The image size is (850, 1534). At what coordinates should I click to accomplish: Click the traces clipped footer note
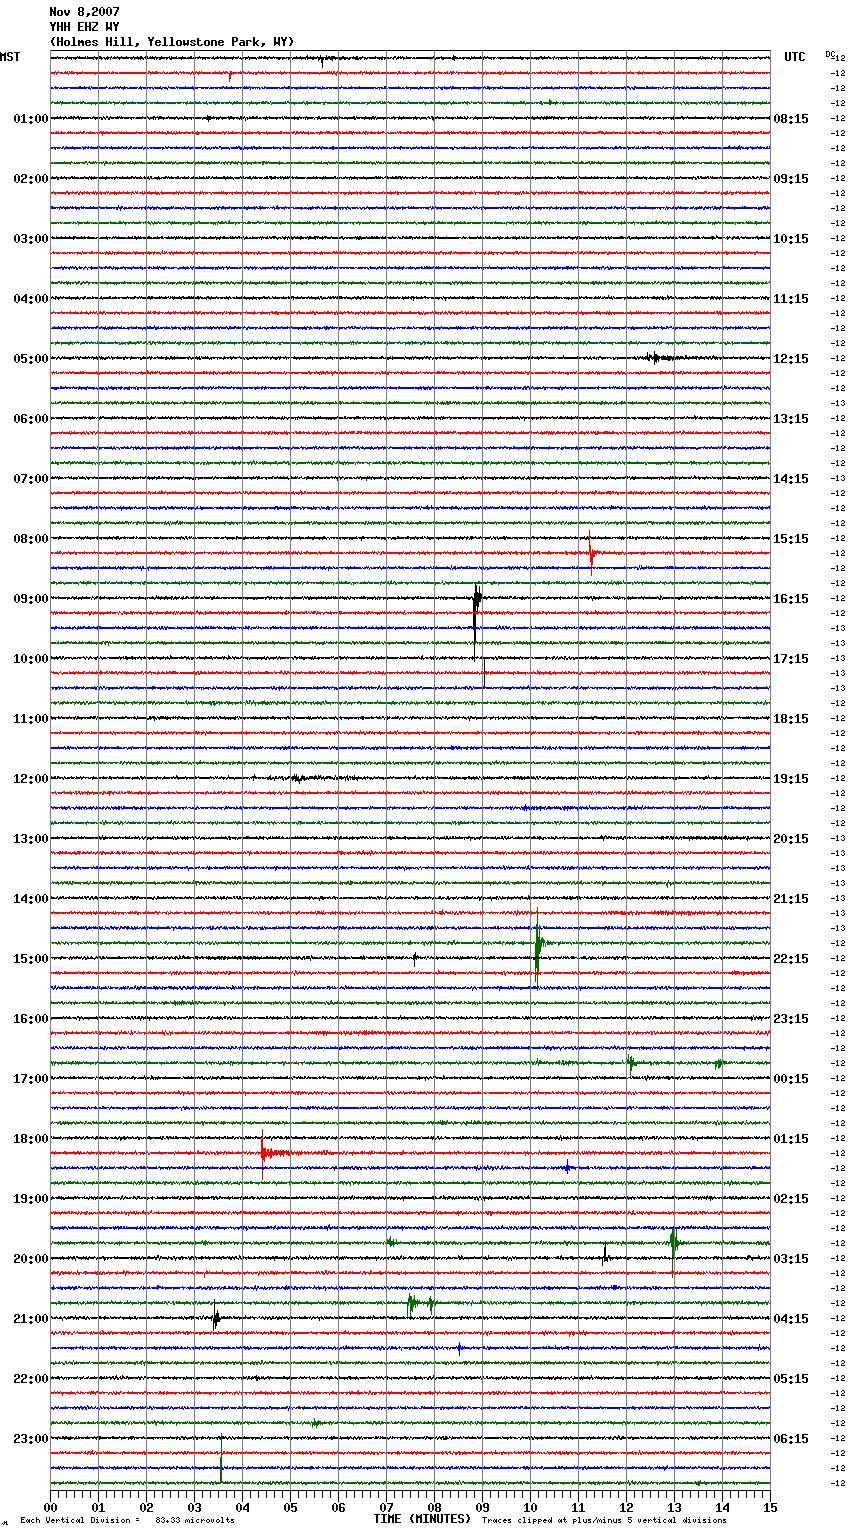tap(604, 1520)
